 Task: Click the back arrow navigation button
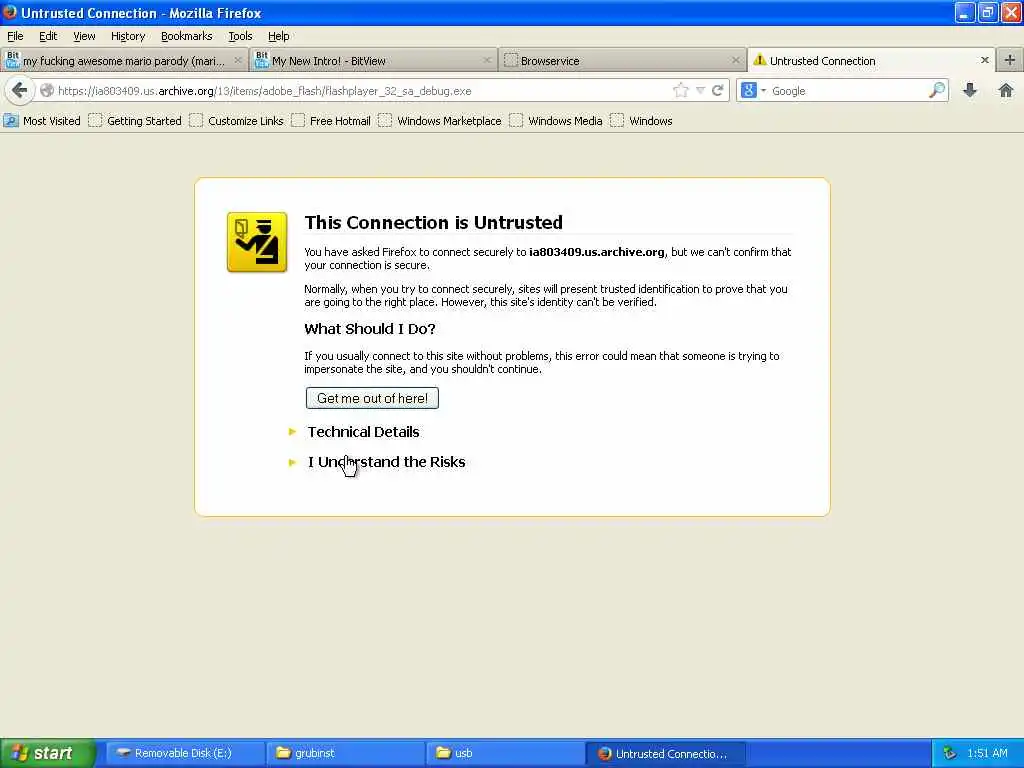pos(20,90)
